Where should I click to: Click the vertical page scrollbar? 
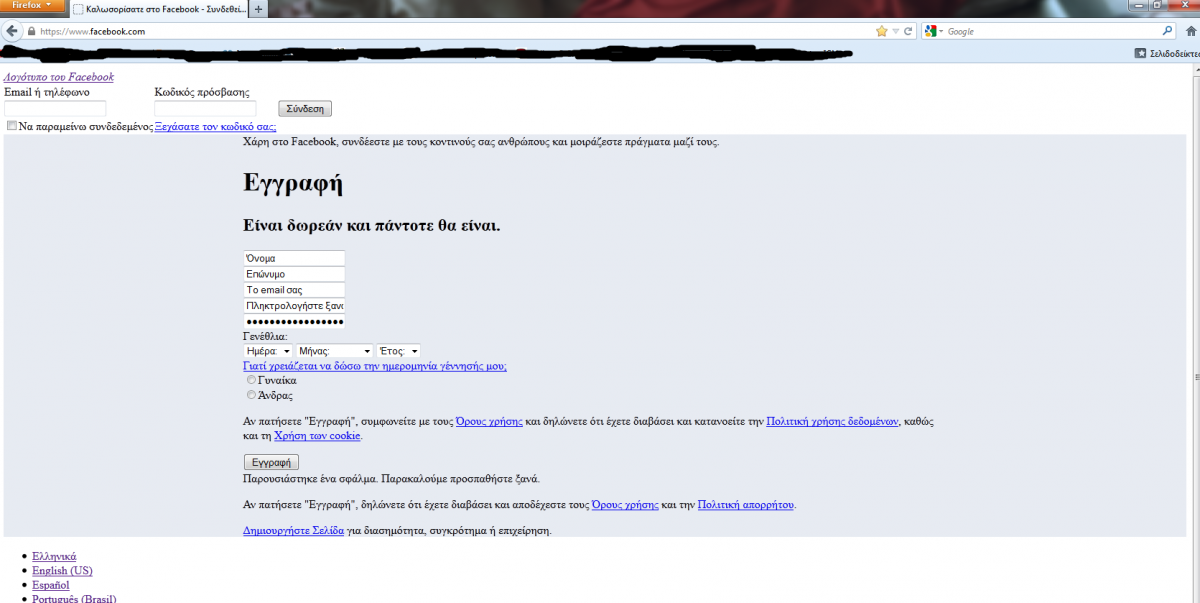1195,335
